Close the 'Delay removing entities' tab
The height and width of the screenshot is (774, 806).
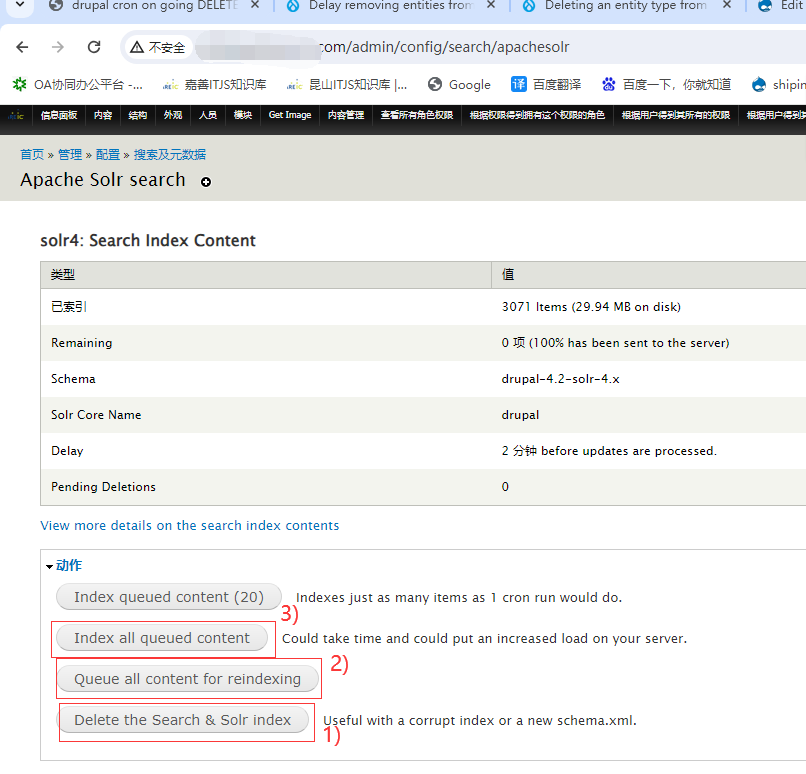[x=491, y=5]
